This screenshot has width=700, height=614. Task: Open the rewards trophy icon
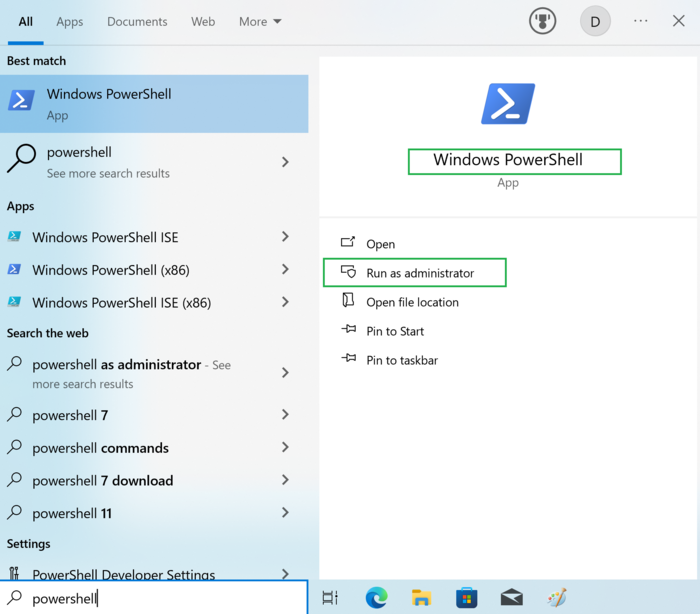click(542, 21)
